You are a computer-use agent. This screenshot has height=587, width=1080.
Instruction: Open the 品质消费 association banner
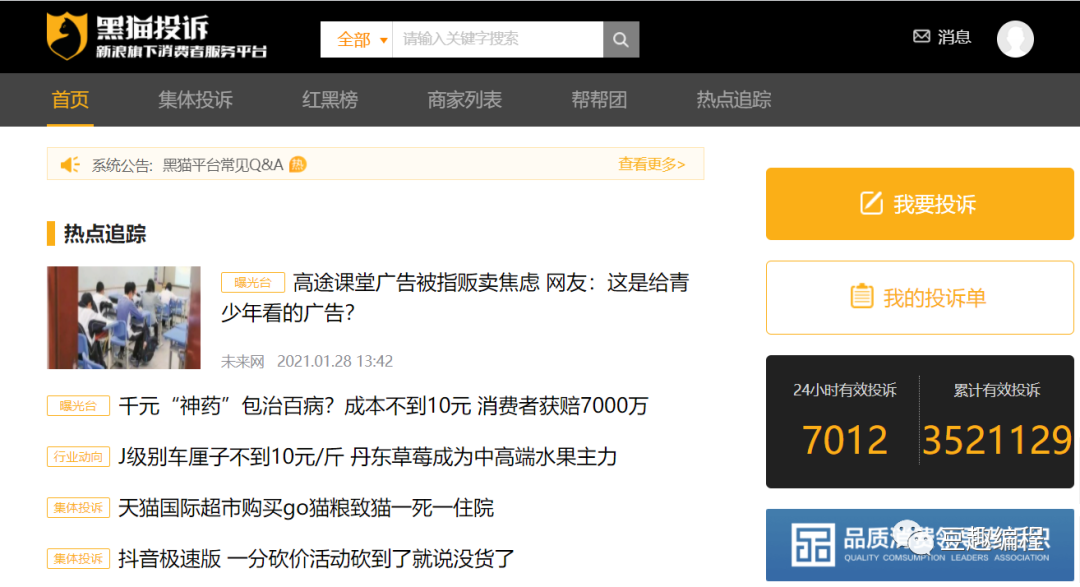[x=920, y=544]
